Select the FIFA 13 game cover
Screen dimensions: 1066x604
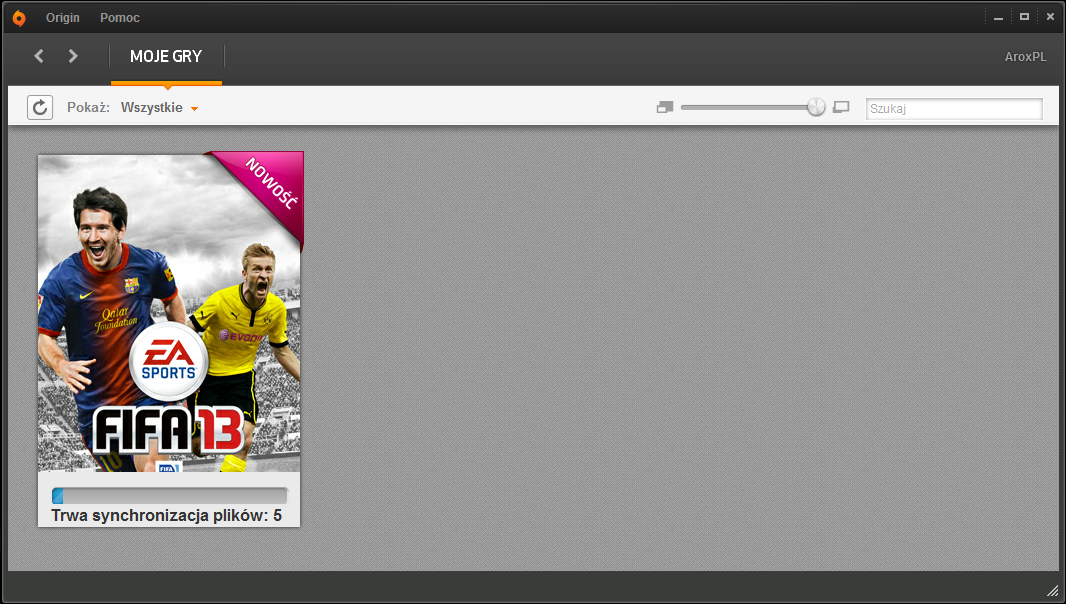click(169, 313)
